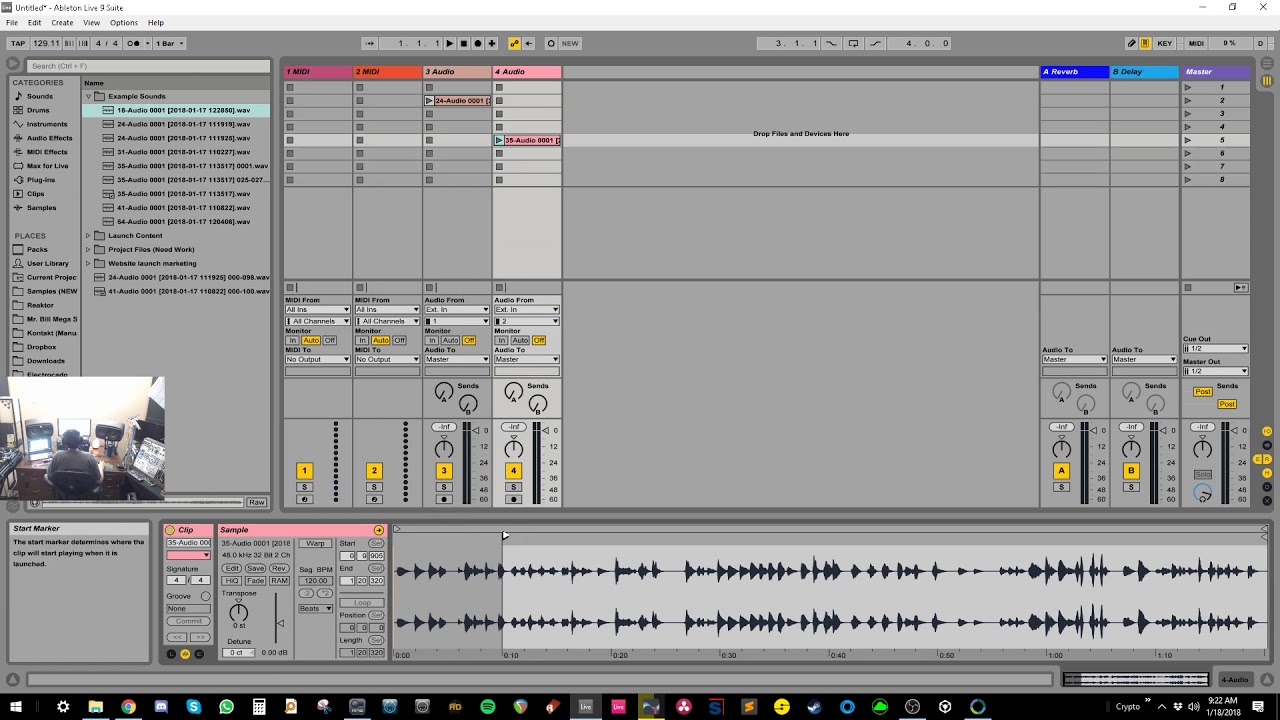Launch the 35-Audio 0001 clip
1280x720 pixels.
click(499, 140)
